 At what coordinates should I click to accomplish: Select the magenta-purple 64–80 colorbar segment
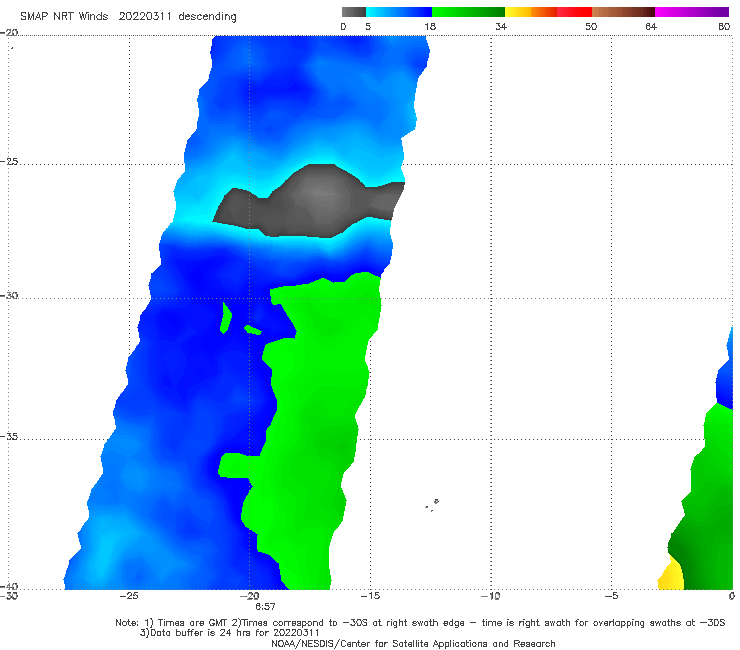pyautogui.click(x=692, y=12)
